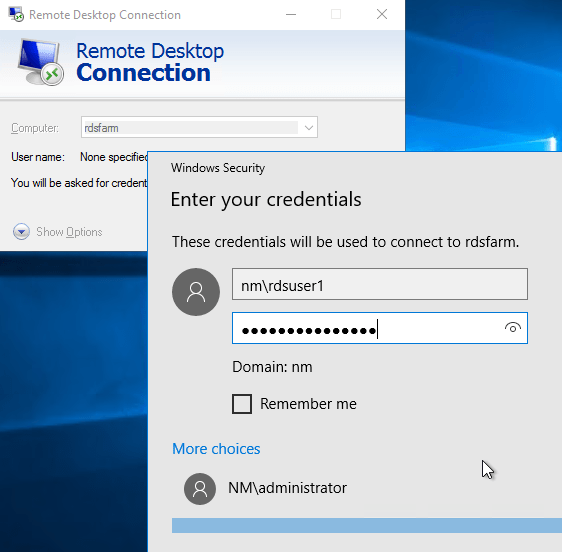Reveal password with the eye icon

click(513, 328)
